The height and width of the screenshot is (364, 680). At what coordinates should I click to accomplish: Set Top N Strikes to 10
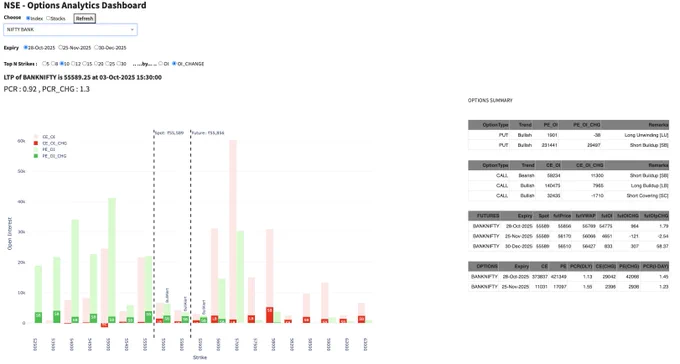tap(62, 63)
